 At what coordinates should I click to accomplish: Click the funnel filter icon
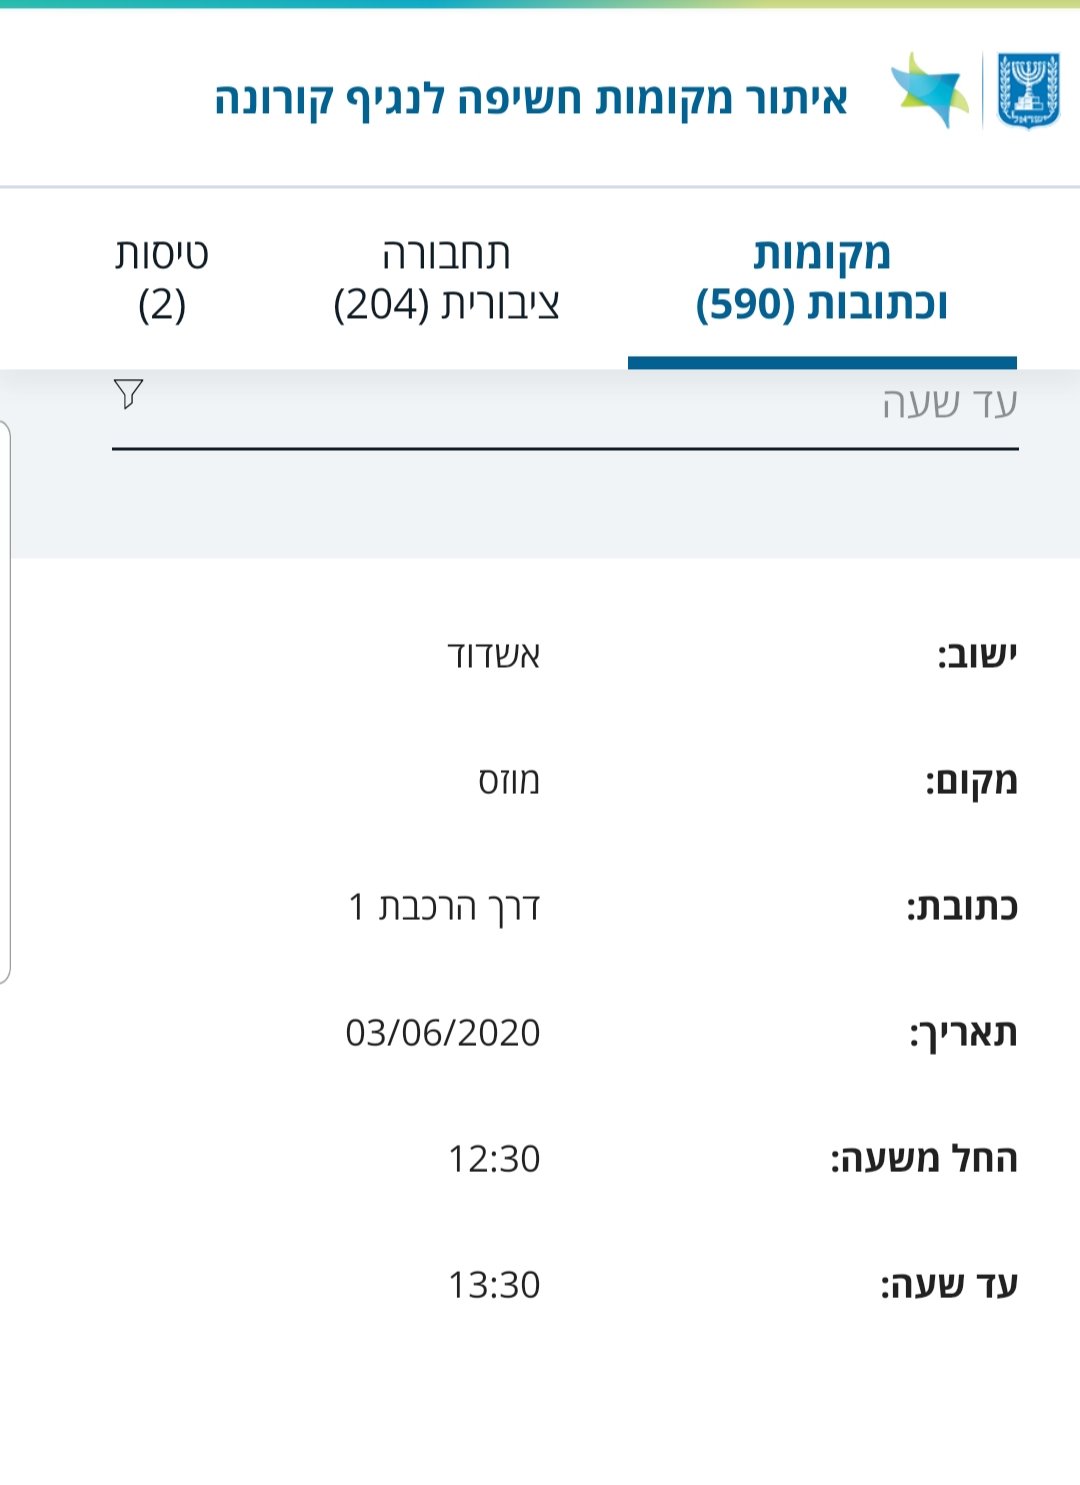click(128, 394)
